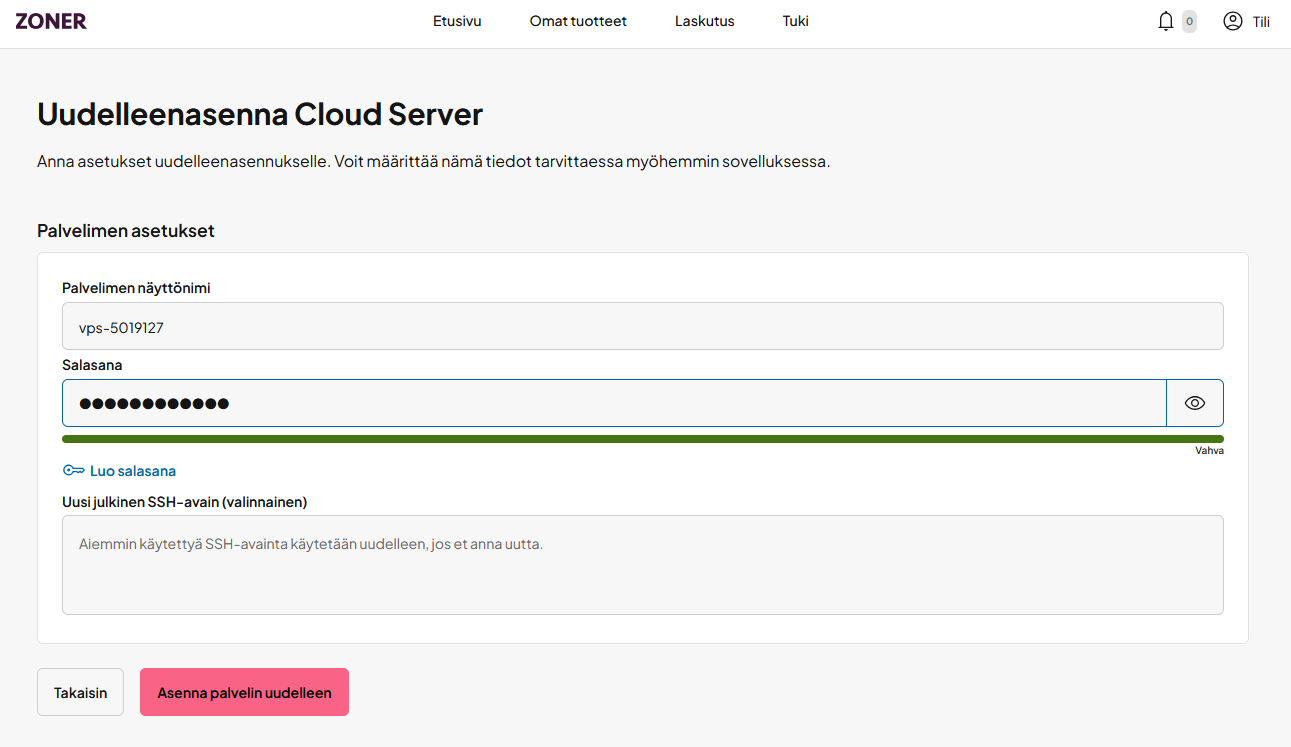Click Asenna palvelin uudelleen button
Image resolution: width=1291 pixels, height=747 pixels.
[x=244, y=692]
